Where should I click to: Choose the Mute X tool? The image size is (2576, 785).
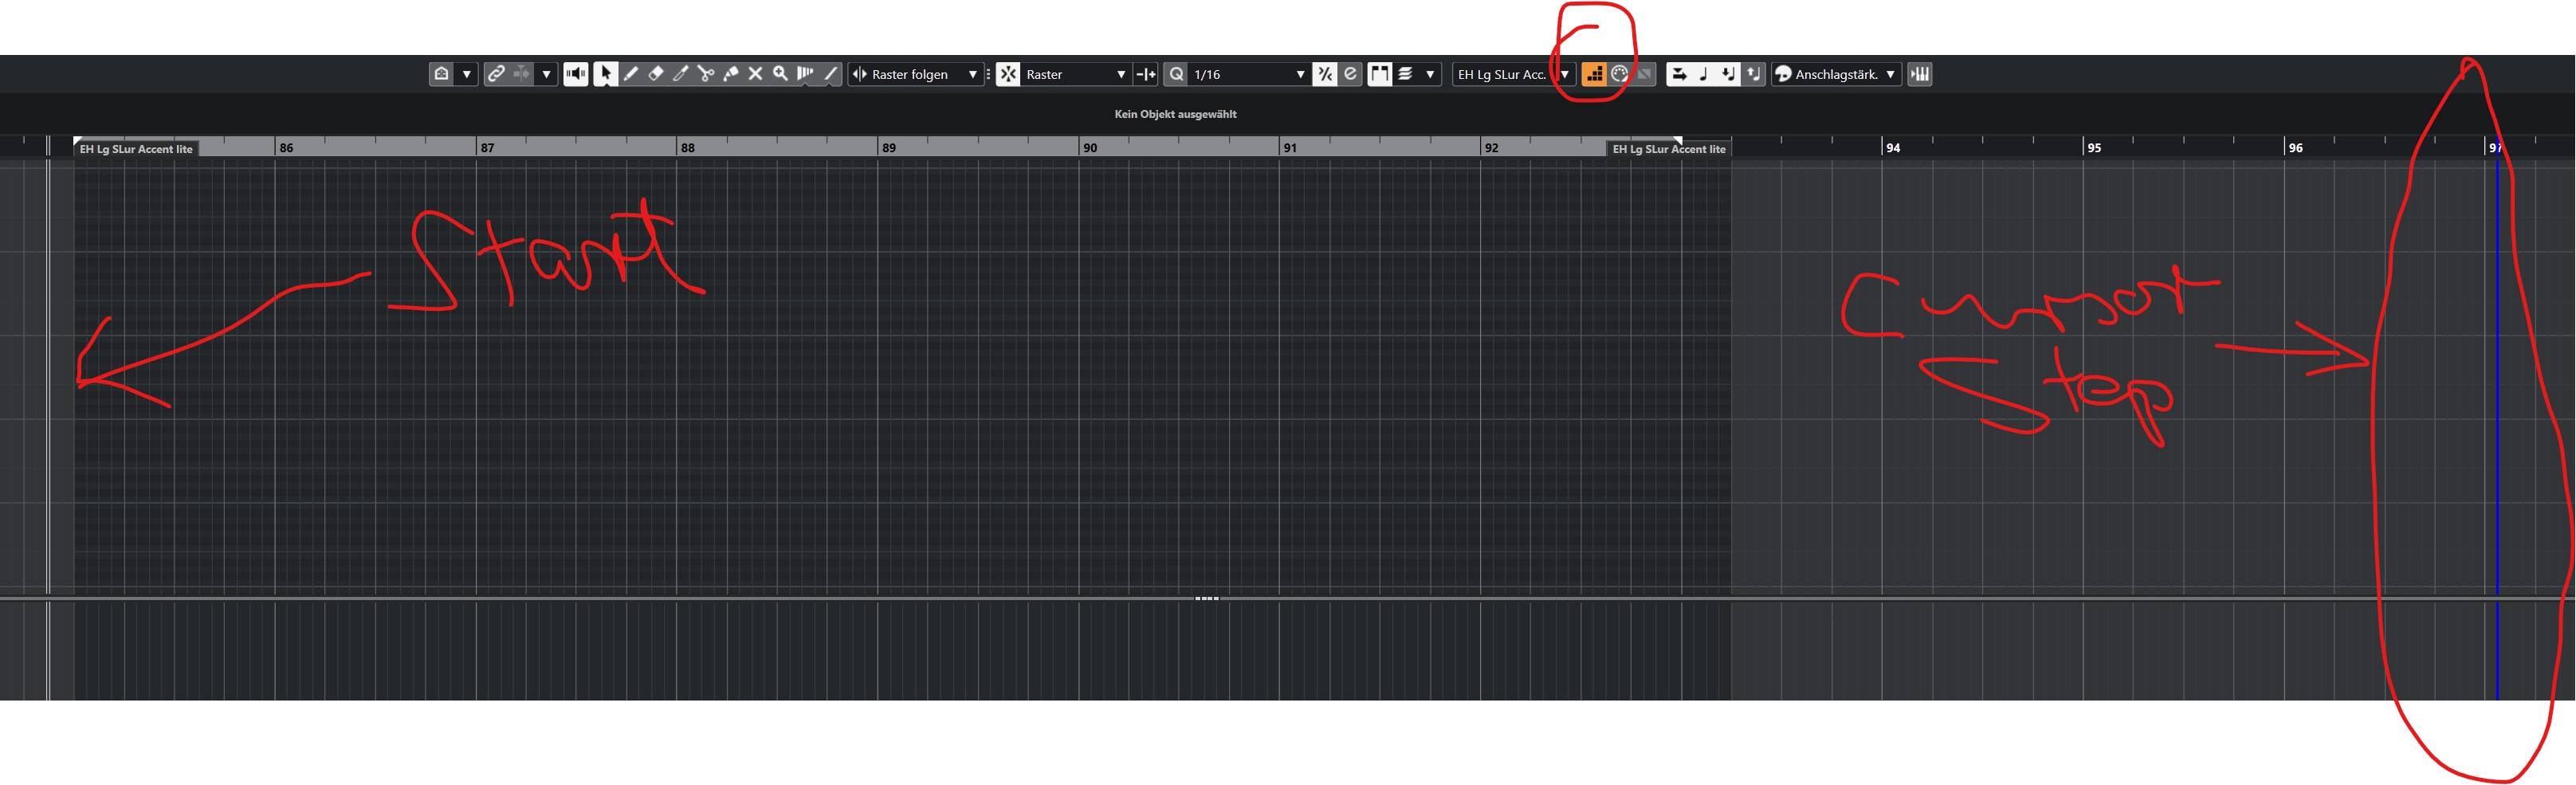756,74
